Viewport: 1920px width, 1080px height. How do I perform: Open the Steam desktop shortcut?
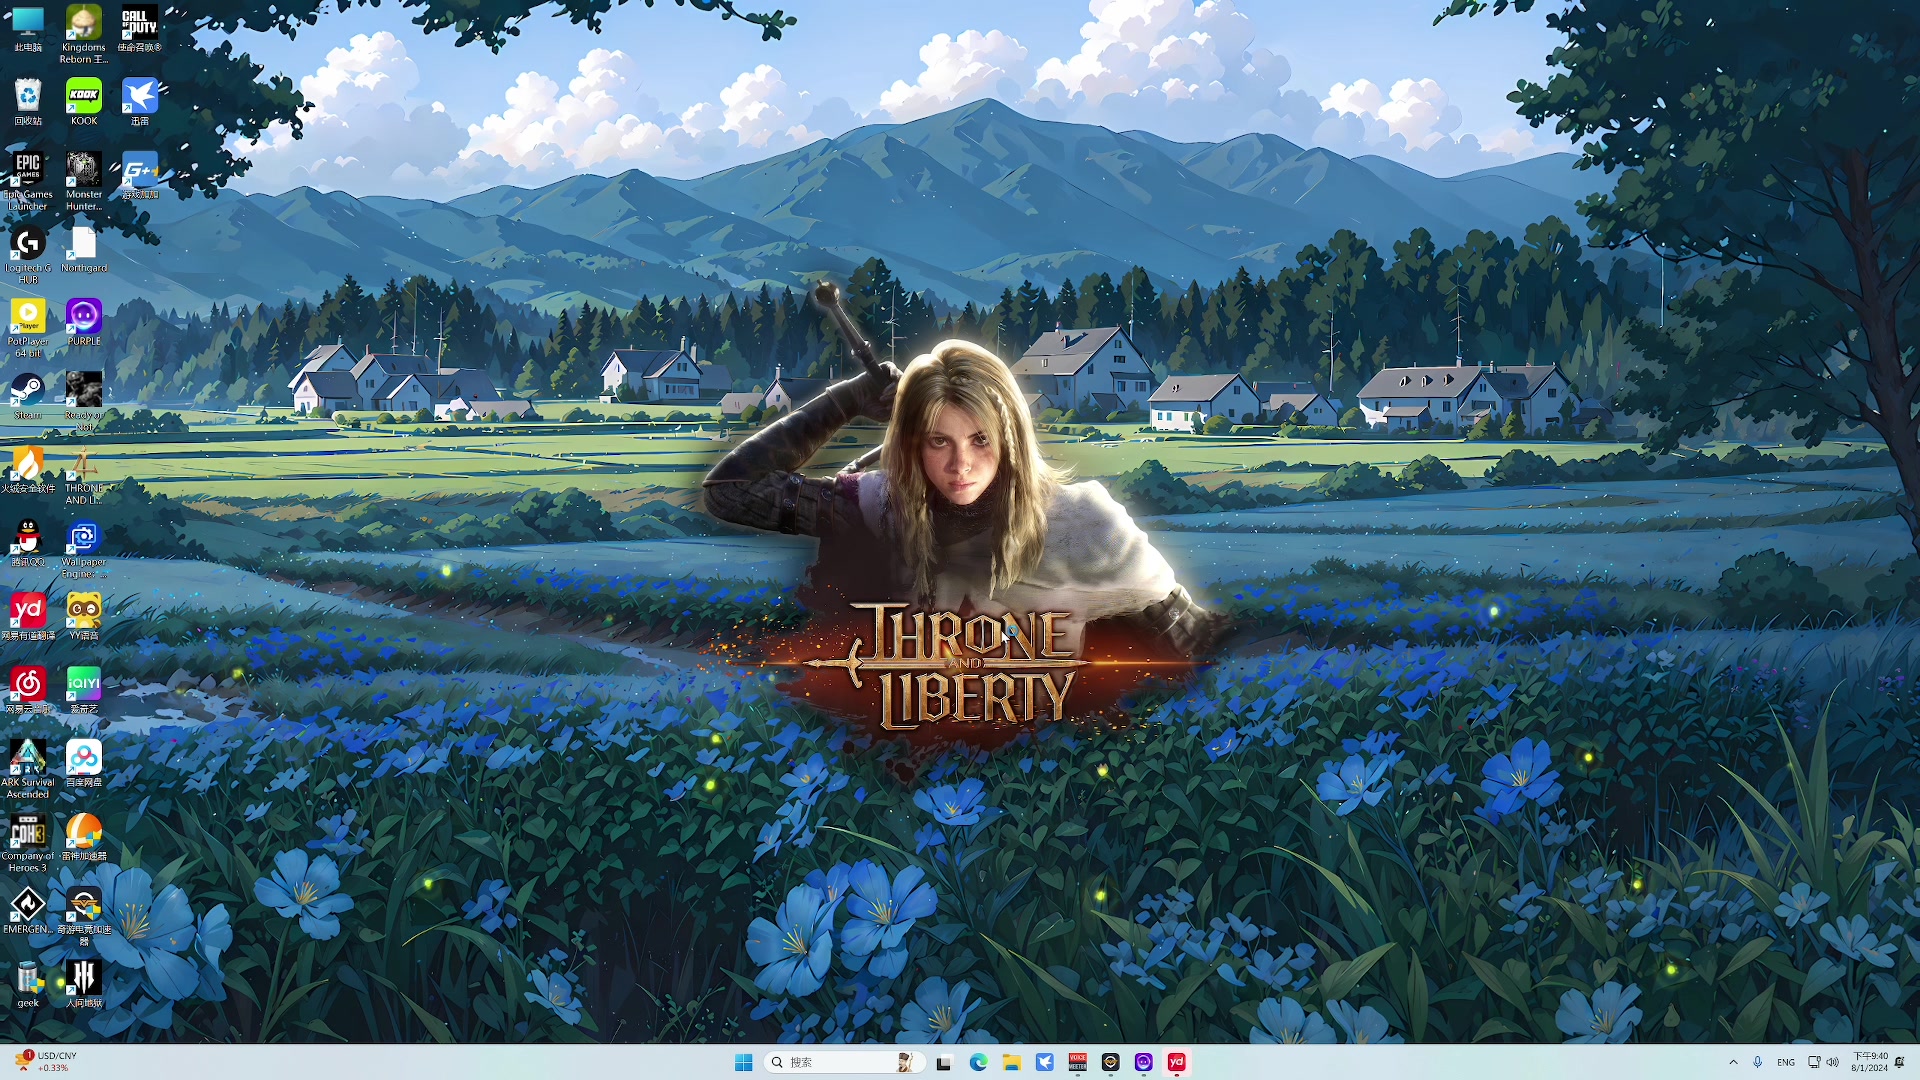(x=28, y=391)
